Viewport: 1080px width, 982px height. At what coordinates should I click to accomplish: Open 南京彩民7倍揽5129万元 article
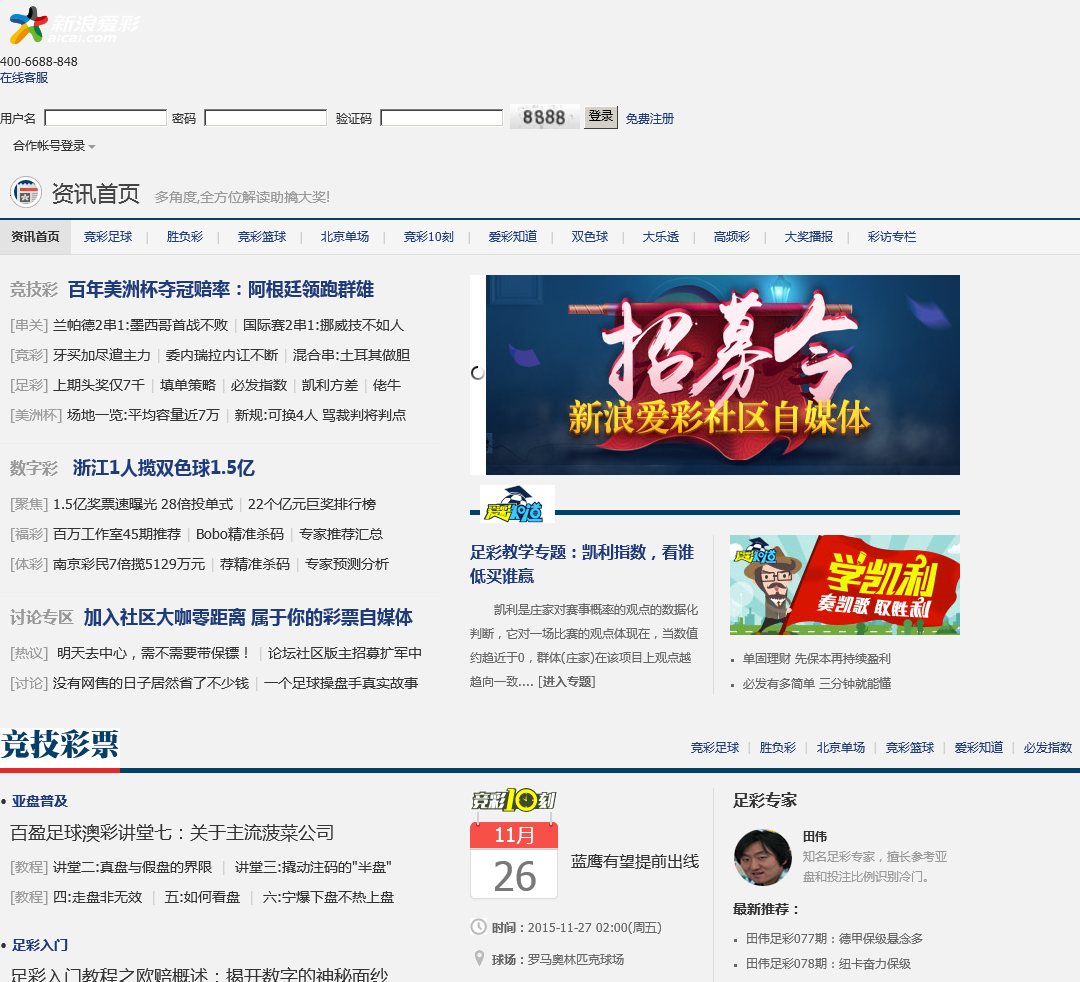(129, 564)
